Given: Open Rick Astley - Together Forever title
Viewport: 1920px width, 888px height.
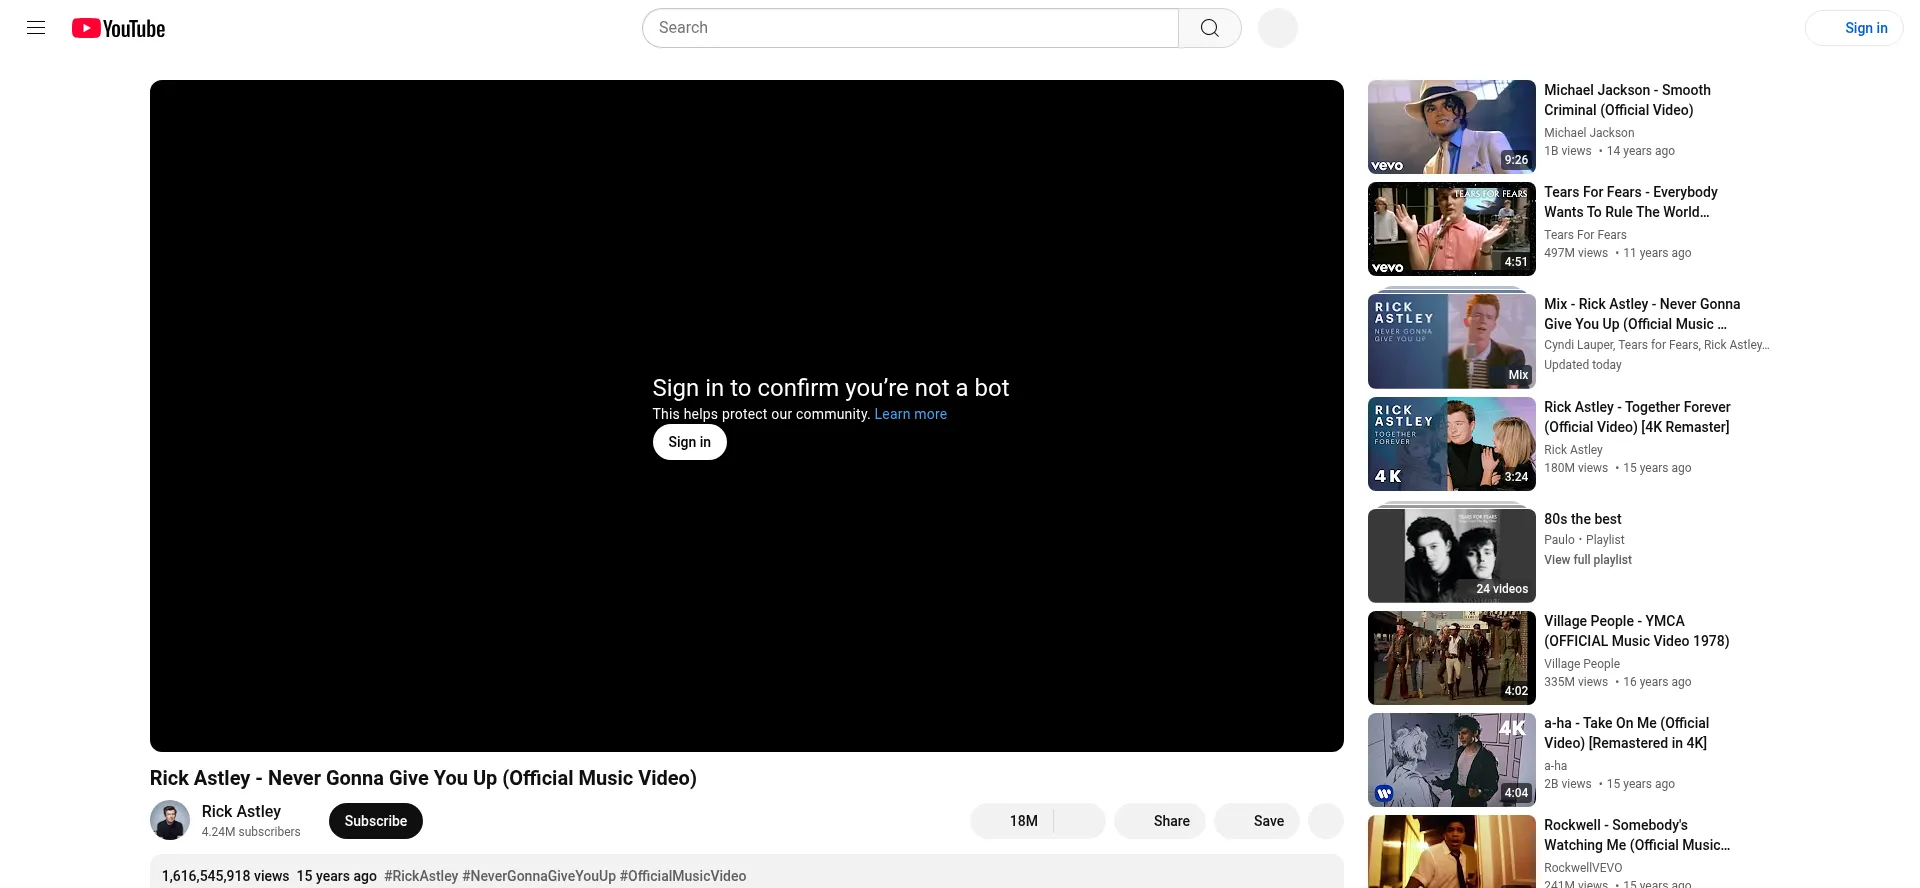Looking at the screenshot, I should point(1637,417).
